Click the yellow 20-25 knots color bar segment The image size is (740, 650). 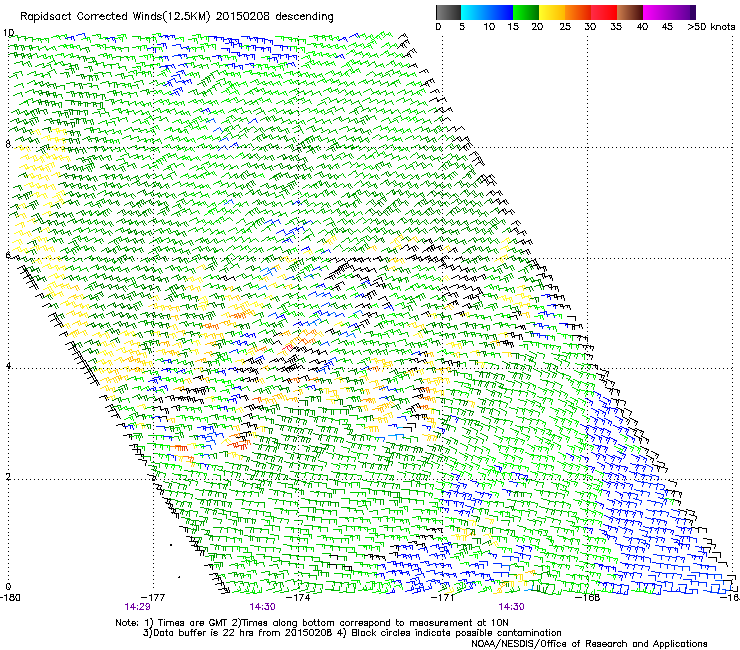[x=552, y=12]
